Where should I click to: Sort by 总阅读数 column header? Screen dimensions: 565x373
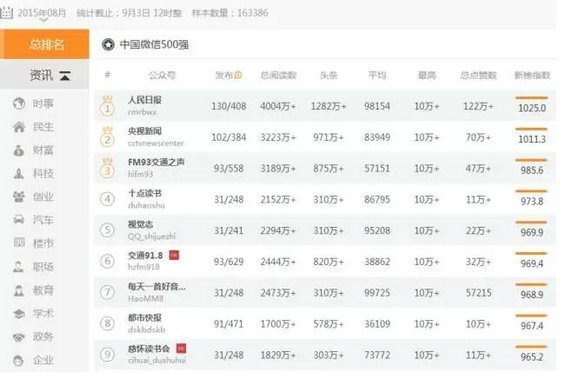click(x=278, y=75)
